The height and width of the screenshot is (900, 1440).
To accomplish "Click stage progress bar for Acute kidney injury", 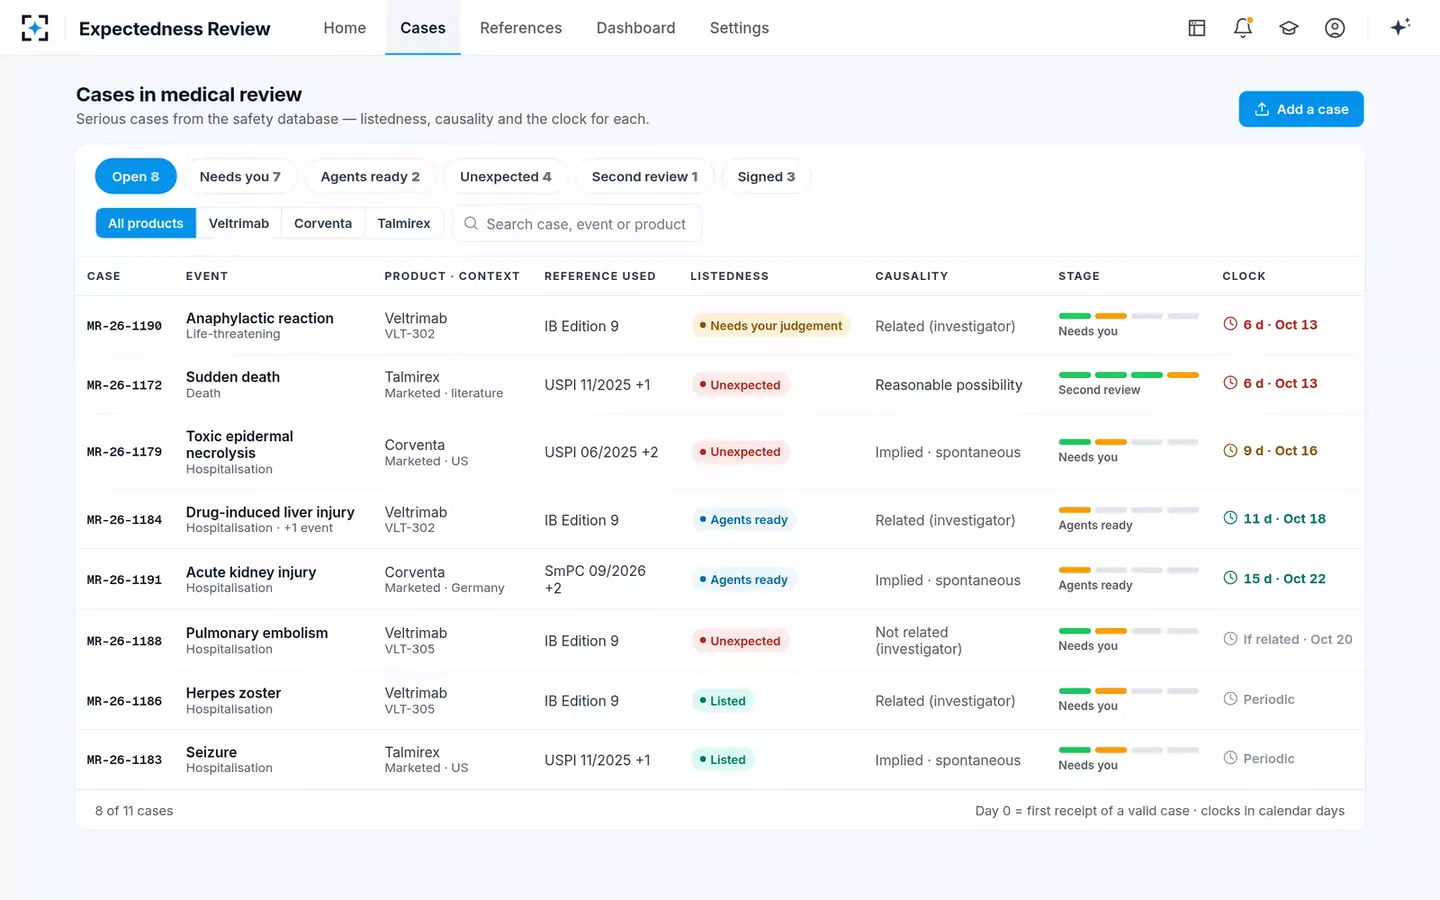I will [x=1128, y=570].
